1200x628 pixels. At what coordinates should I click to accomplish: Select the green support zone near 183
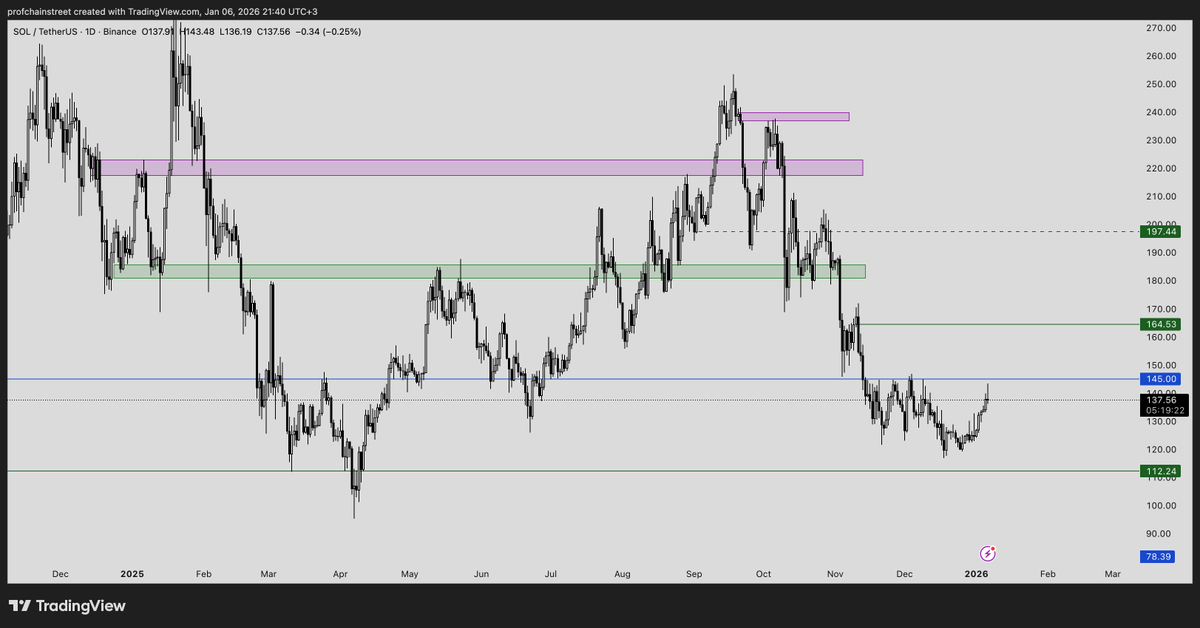pyautogui.click(x=491, y=271)
